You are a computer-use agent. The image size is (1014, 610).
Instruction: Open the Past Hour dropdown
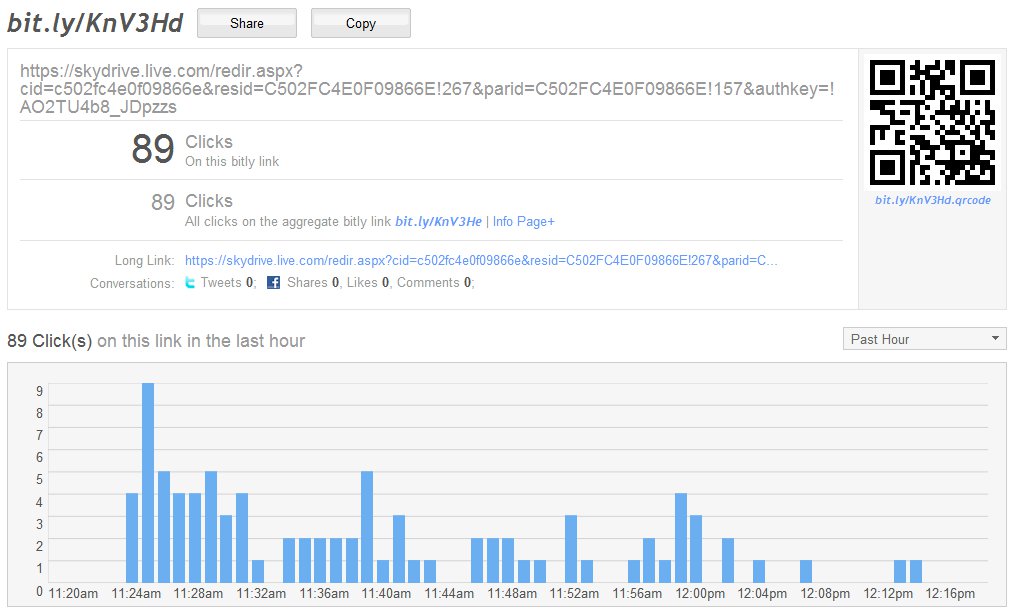click(924, 339)
